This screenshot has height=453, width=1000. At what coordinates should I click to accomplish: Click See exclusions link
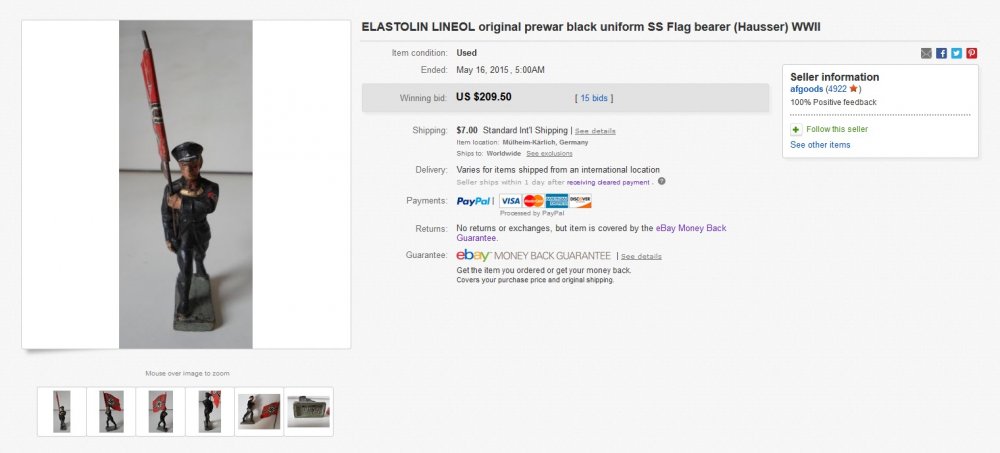coord(549,154)
